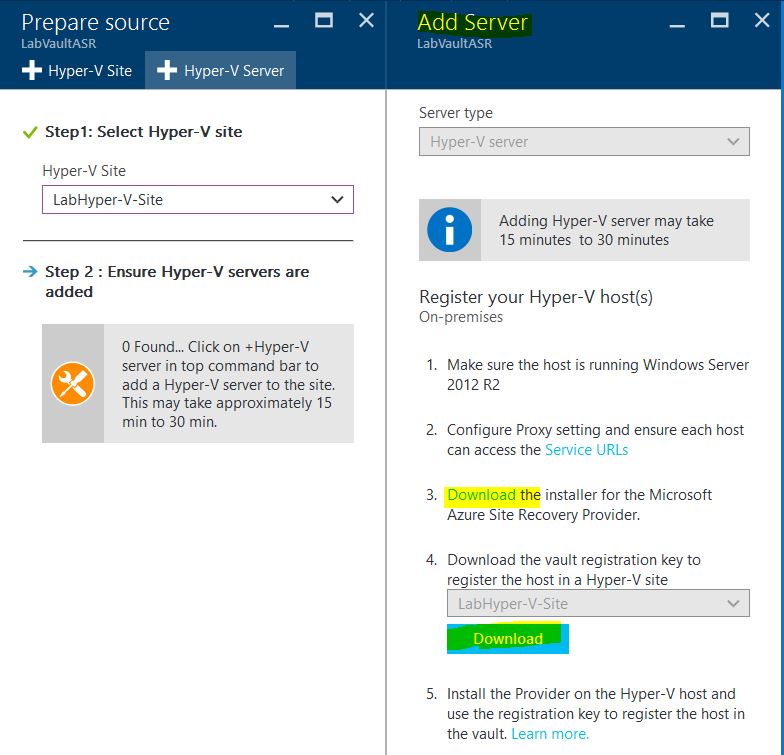The width and height of the screenshot is (784, 755).
Task: Select the Hyper-V Site tab
Action: 77,71
